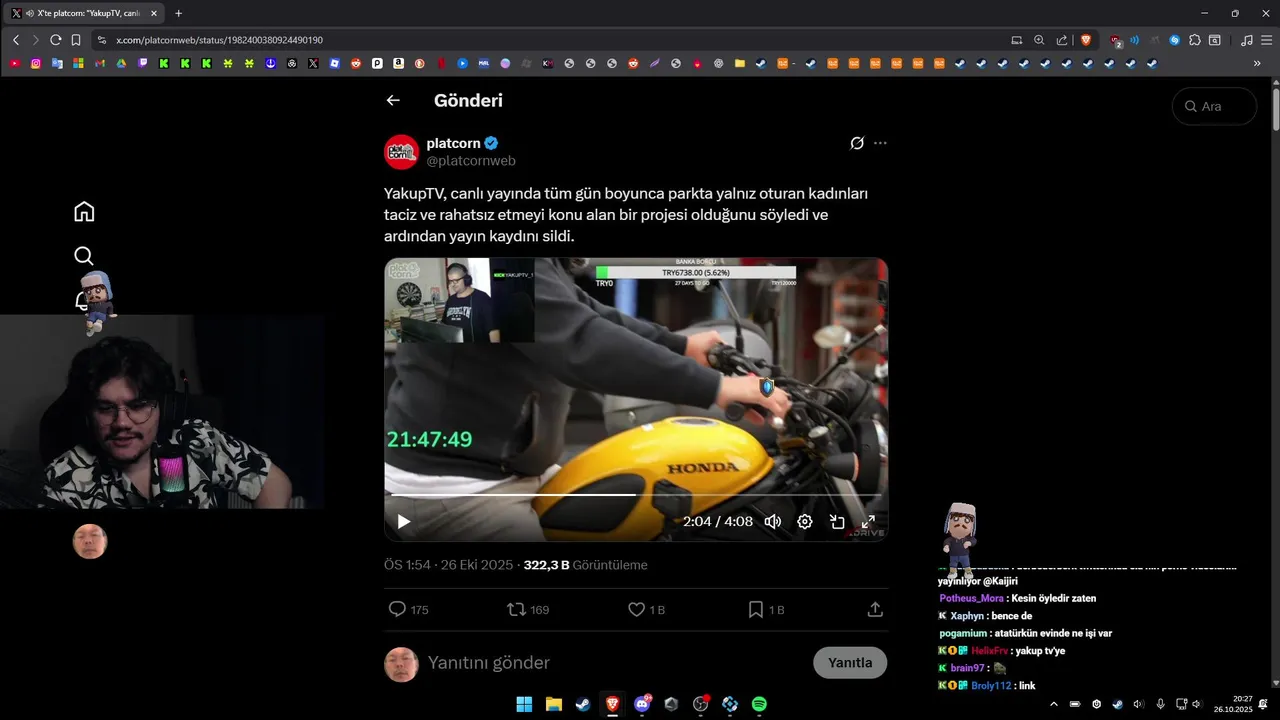The width and height of the screenshot is (1280, 720).
Task: Click the platcorn profile avatar
Action: pos(401,152)
